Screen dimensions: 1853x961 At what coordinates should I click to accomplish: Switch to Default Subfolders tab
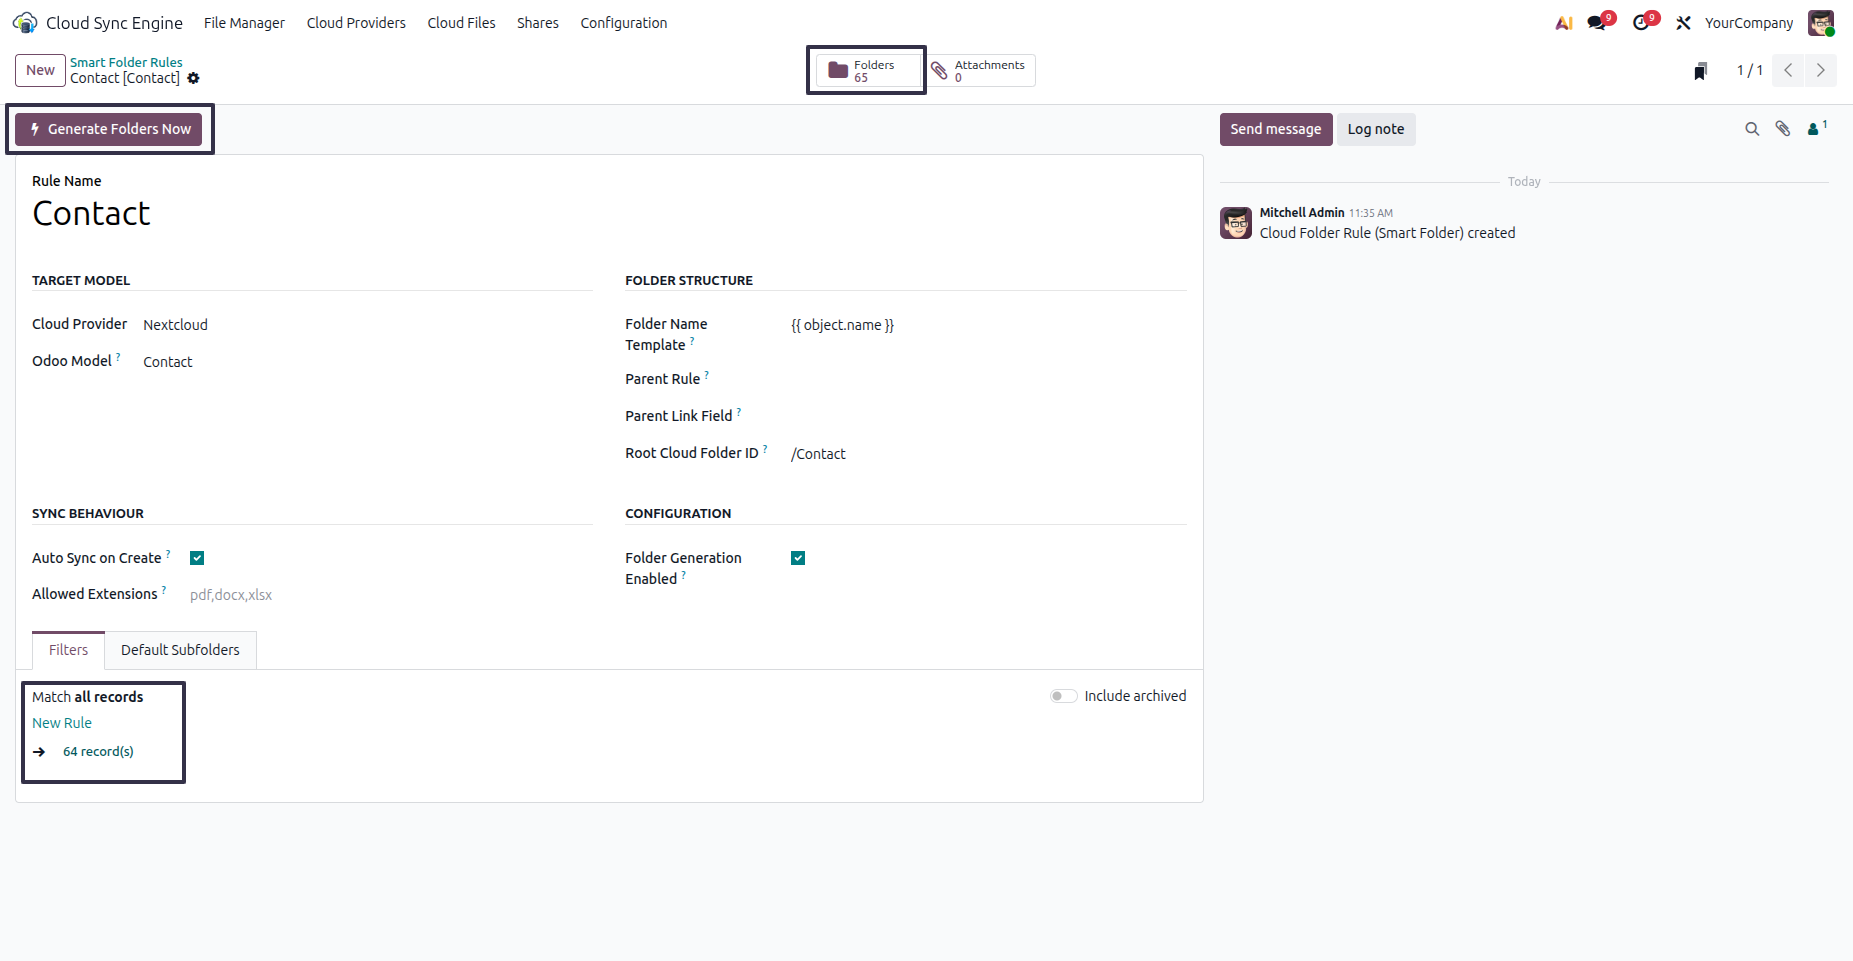pyautogui.click(x=180, y=650)
